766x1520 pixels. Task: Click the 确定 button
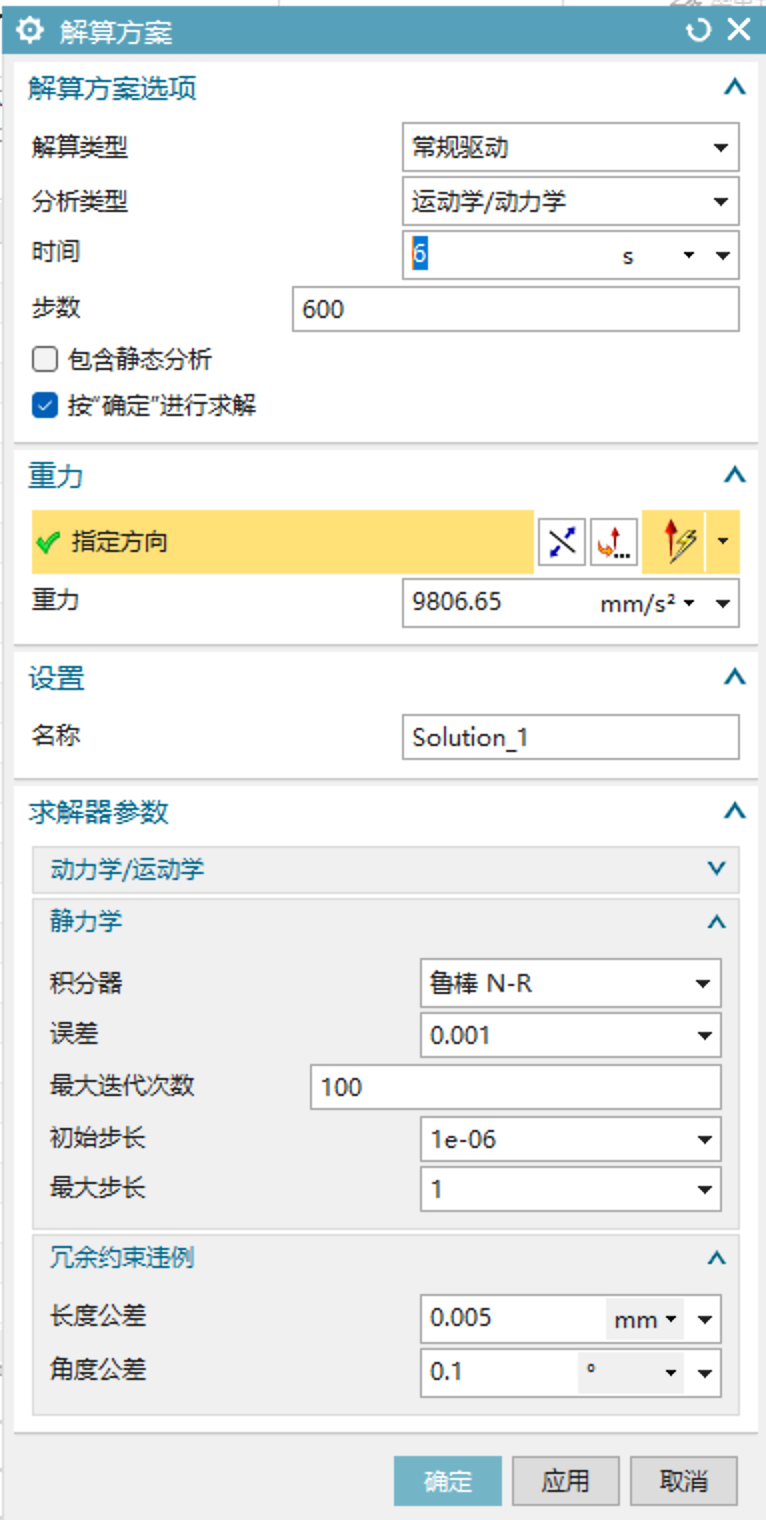(447, 1481)
